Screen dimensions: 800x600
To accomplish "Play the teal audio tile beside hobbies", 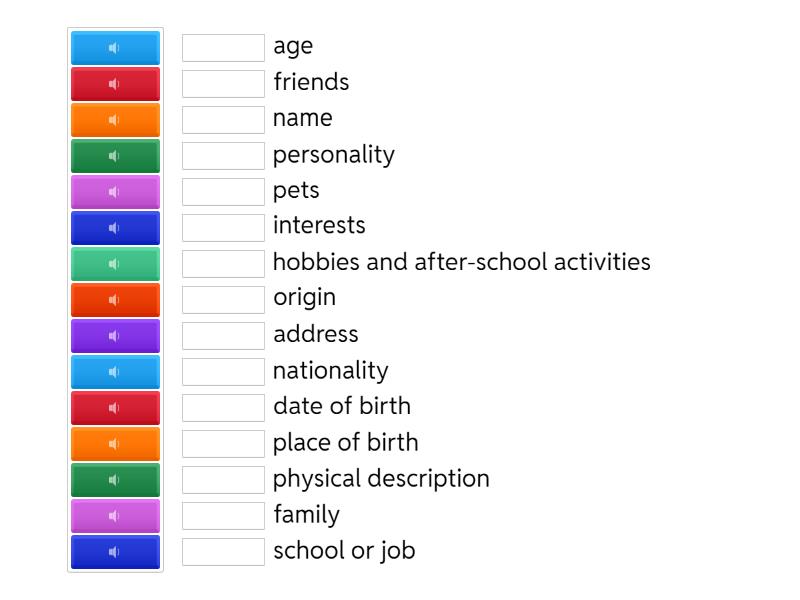I will coord(115,264).
